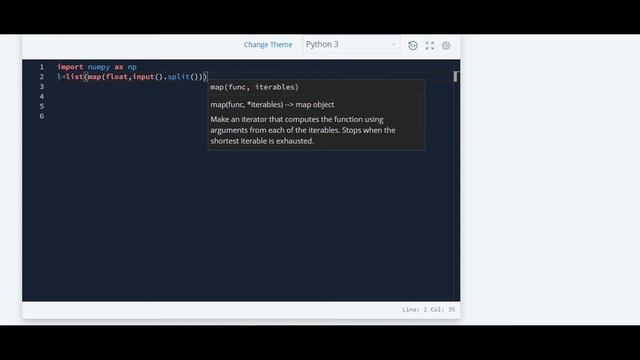640x360 pixels.
Task: Click line number 4 in gutter
Action: pos(42,96)
